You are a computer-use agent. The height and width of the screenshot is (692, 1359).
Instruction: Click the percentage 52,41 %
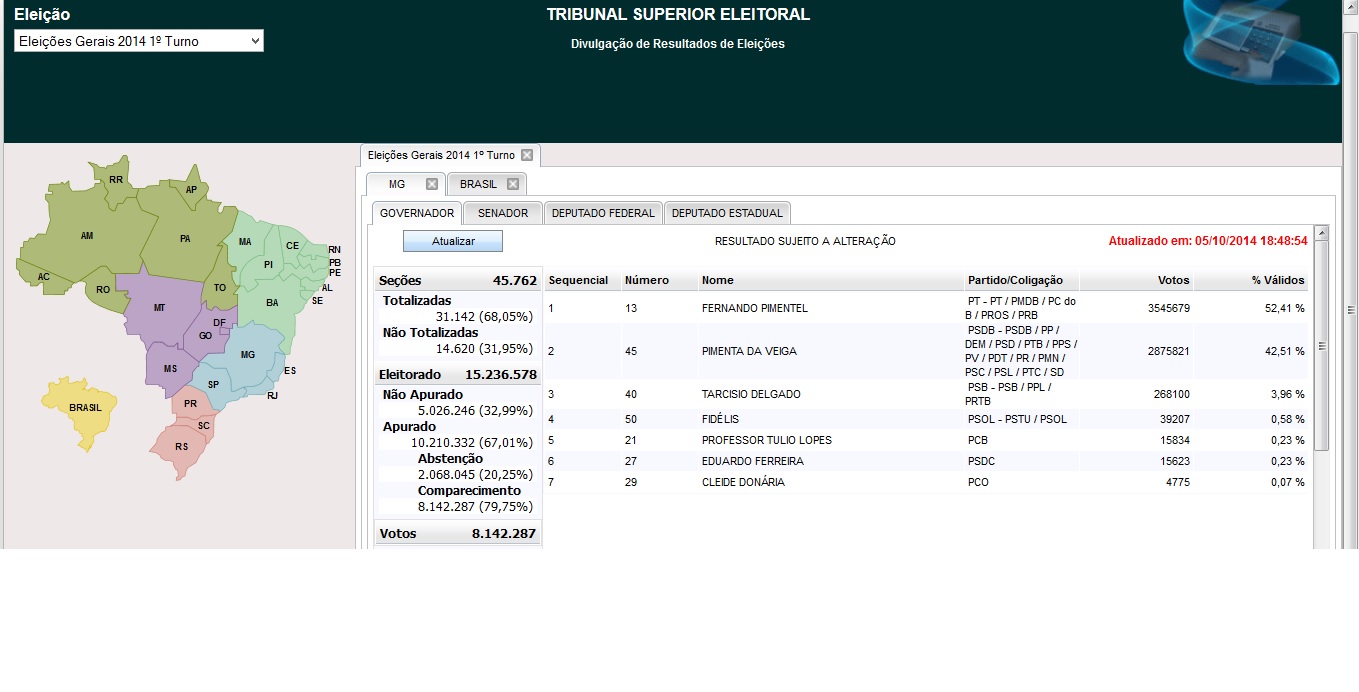(1284, 308)
